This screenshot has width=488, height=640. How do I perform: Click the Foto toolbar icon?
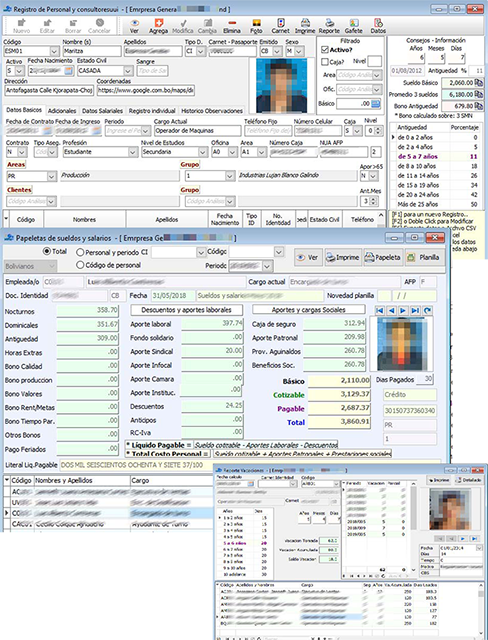point(256,23)
